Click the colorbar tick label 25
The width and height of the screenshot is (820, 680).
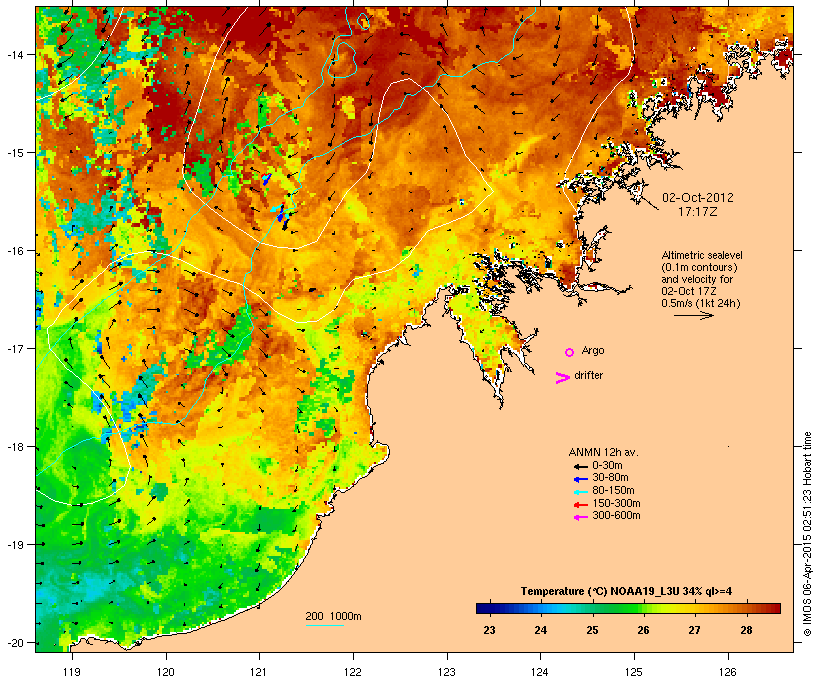tap(592, 630)
